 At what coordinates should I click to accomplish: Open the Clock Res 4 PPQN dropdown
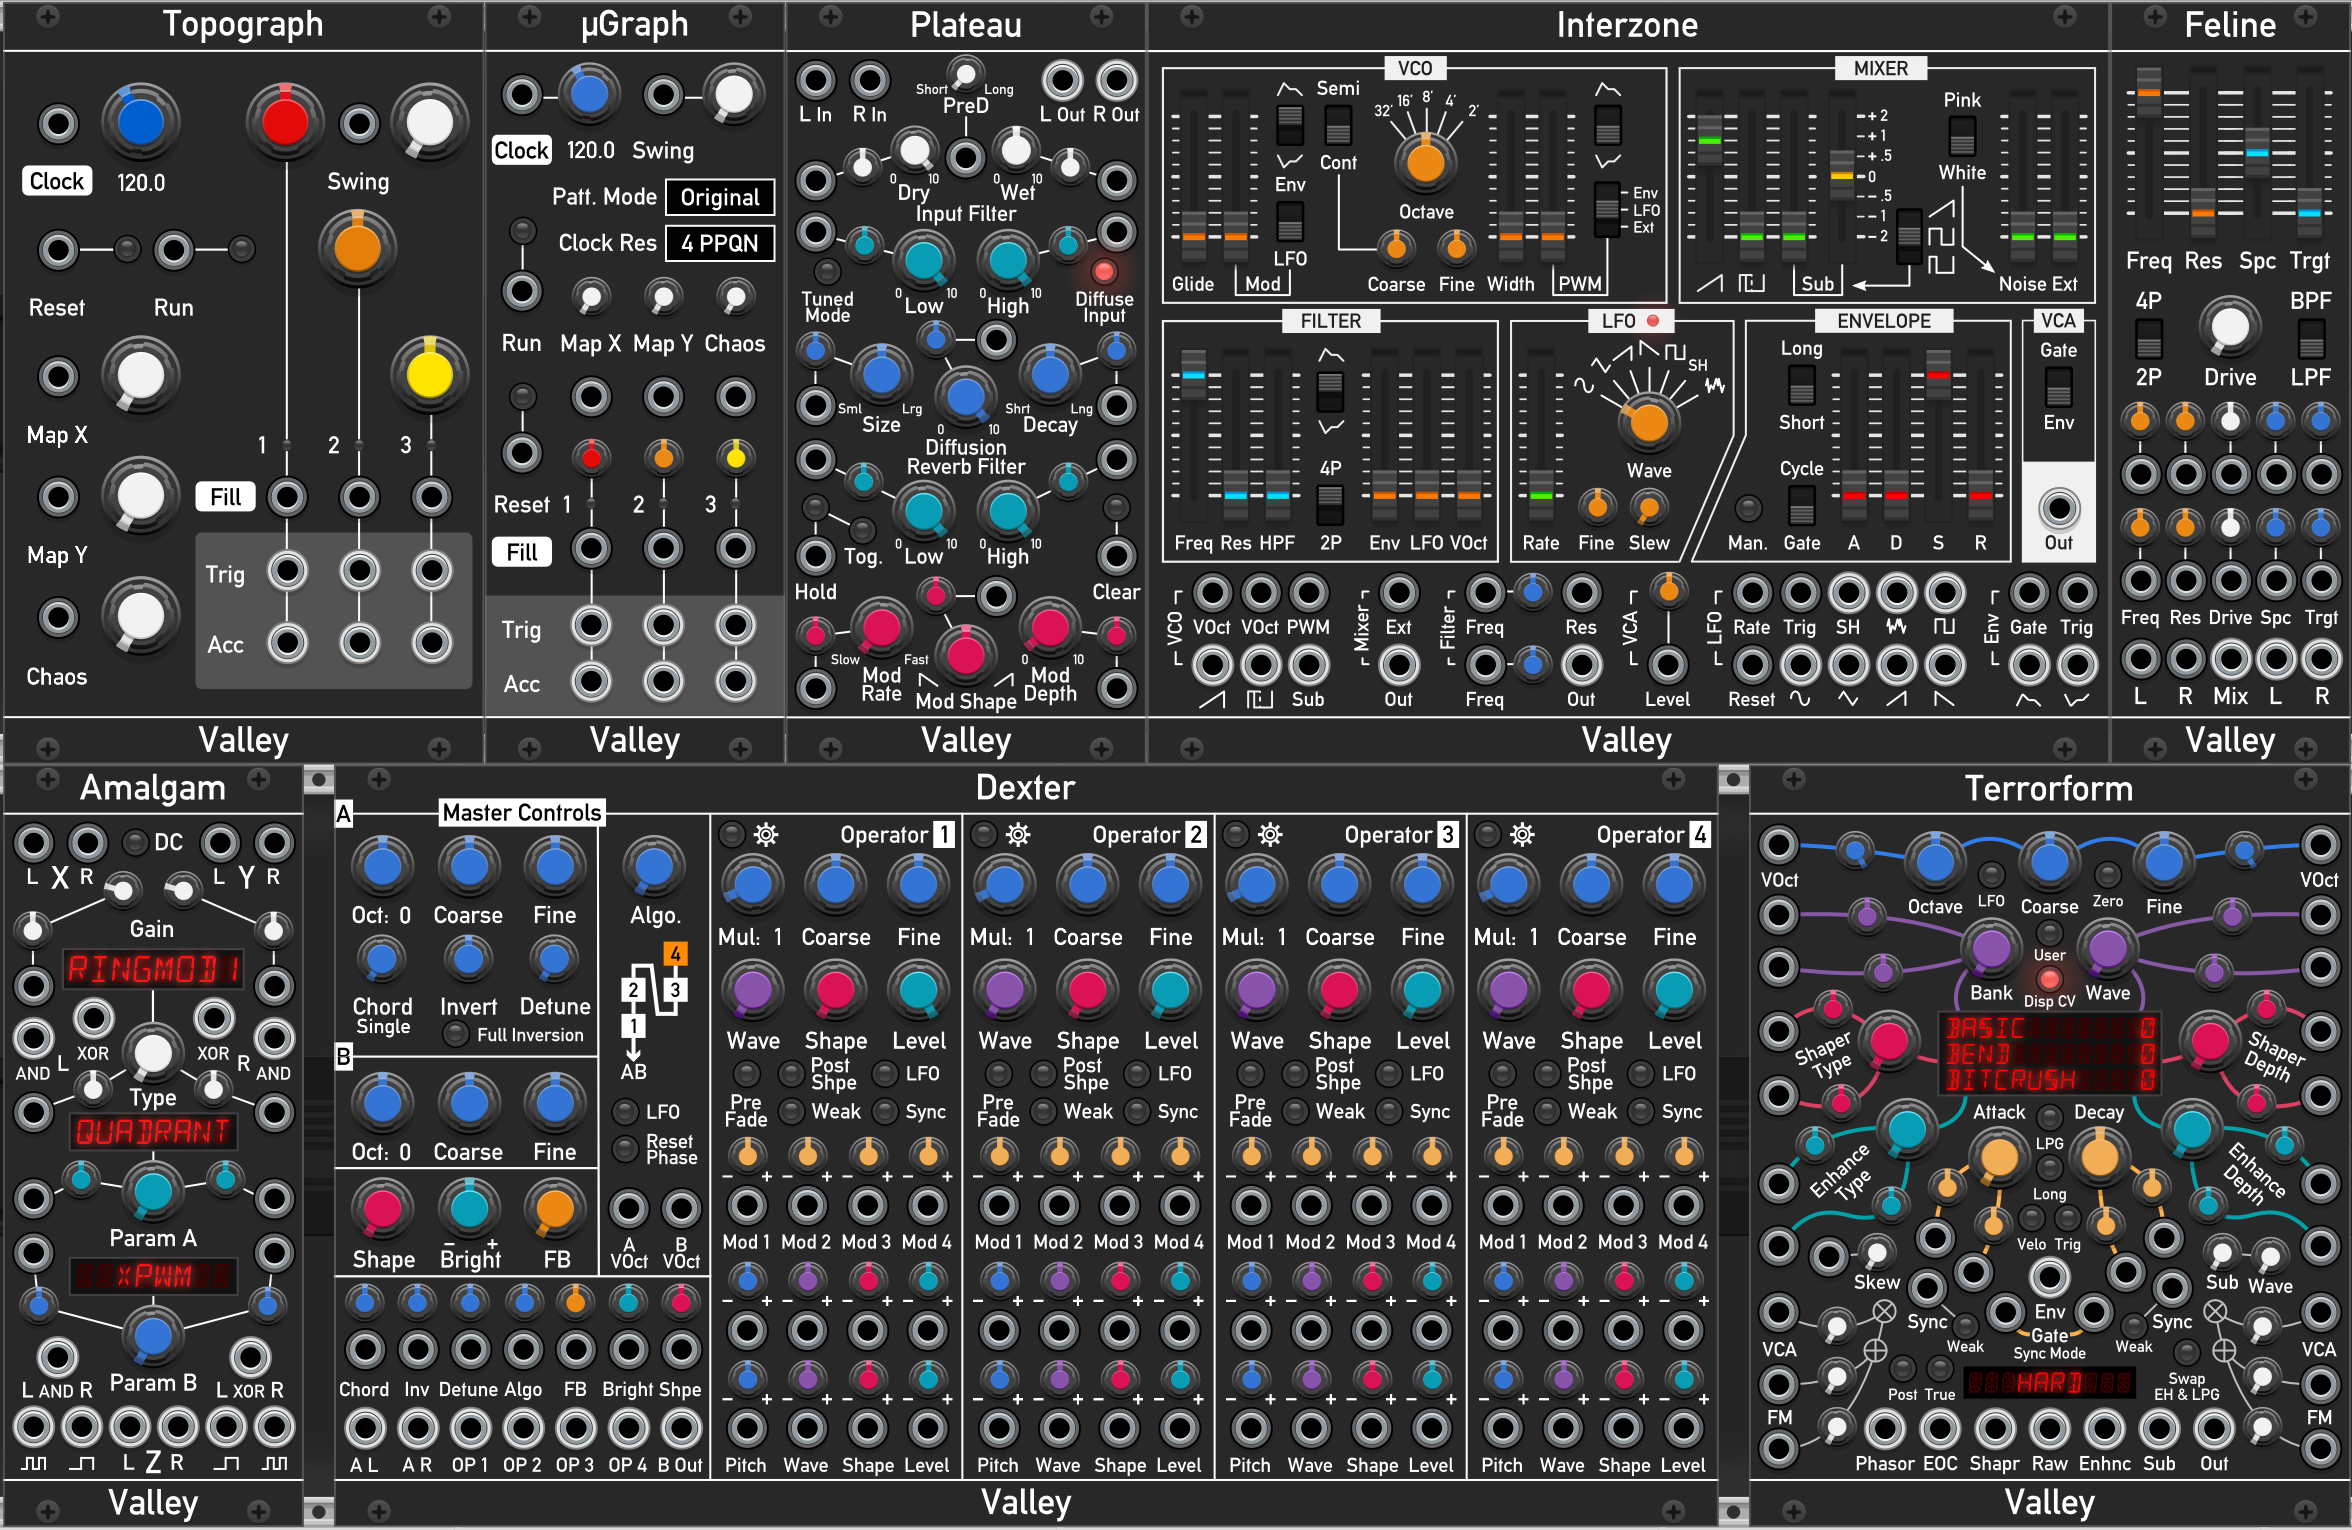tap(720, 243)
